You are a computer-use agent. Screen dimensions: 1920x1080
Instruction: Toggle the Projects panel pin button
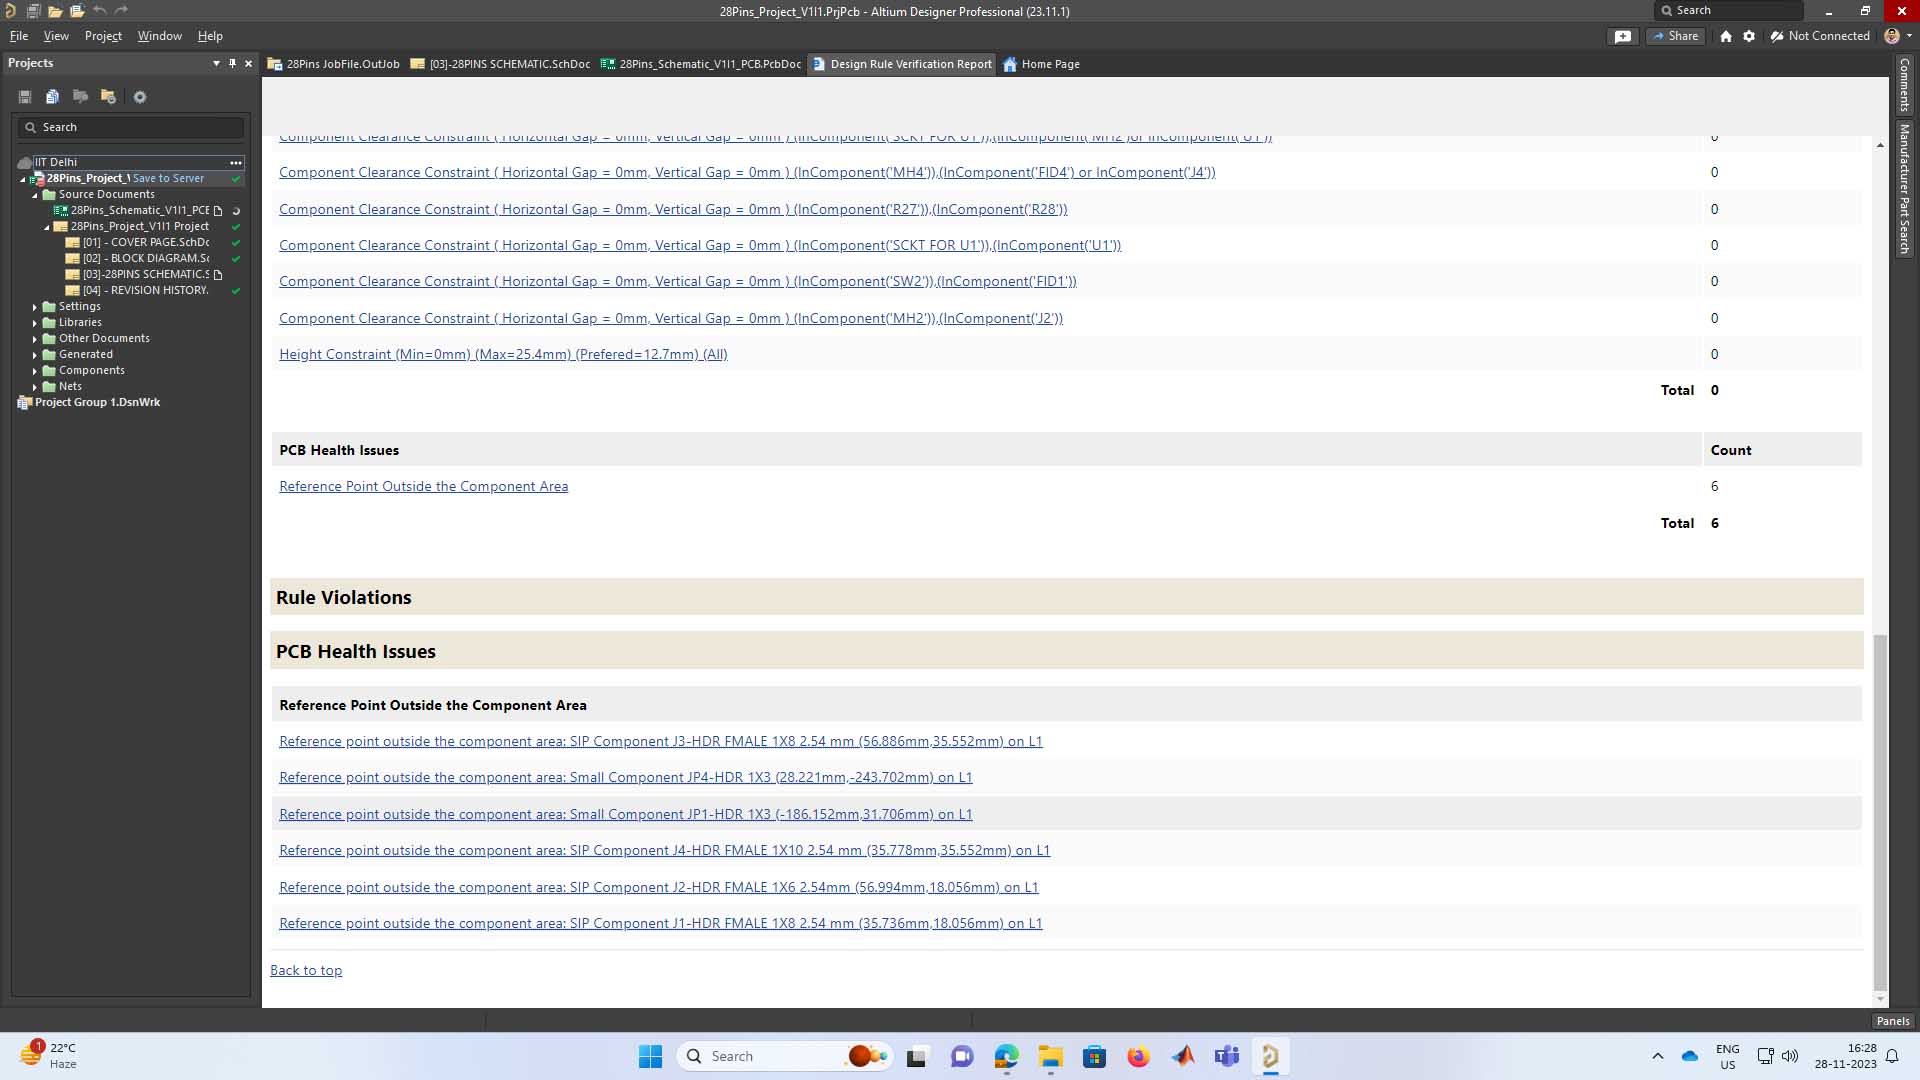coord(232,63)
